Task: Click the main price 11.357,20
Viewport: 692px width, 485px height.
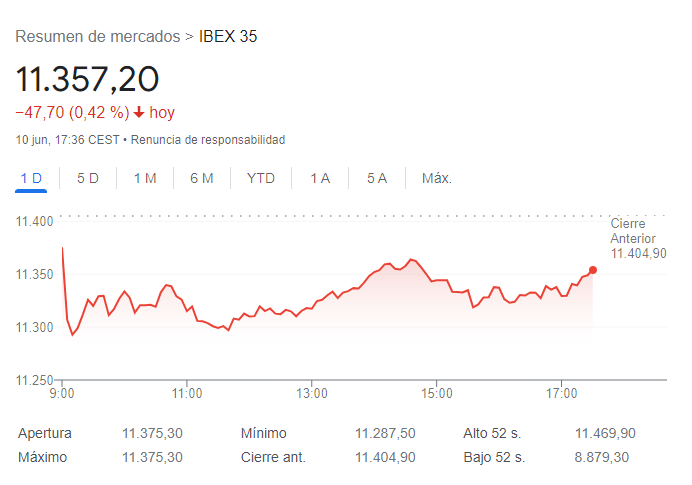Action: point(88,78)
